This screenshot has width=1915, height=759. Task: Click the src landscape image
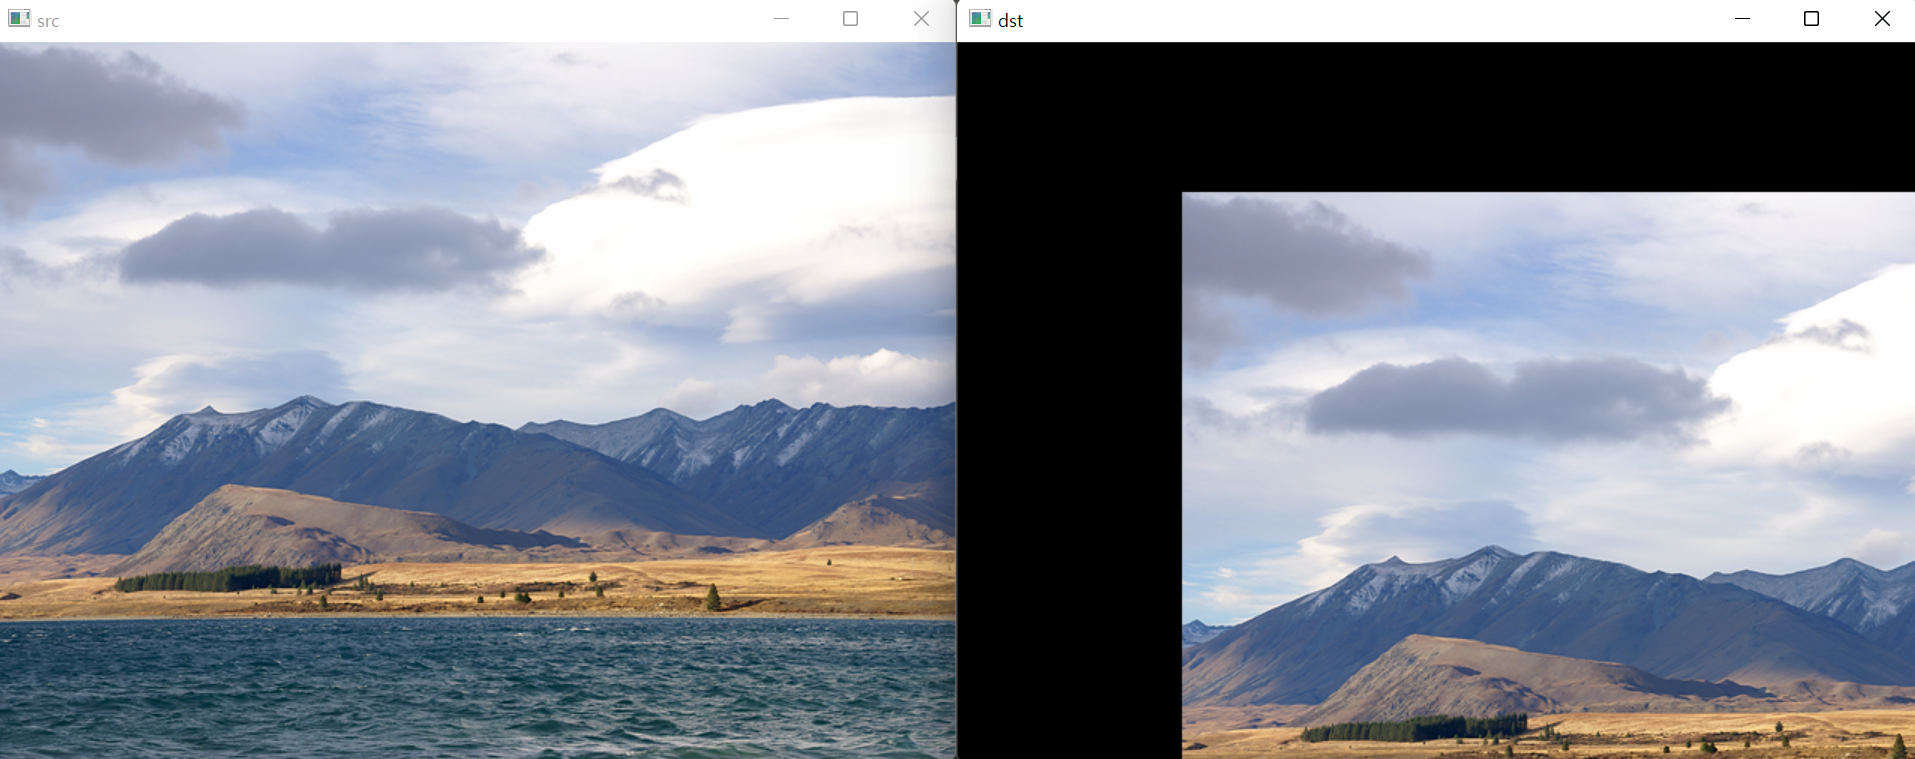(x=478, y=400)
